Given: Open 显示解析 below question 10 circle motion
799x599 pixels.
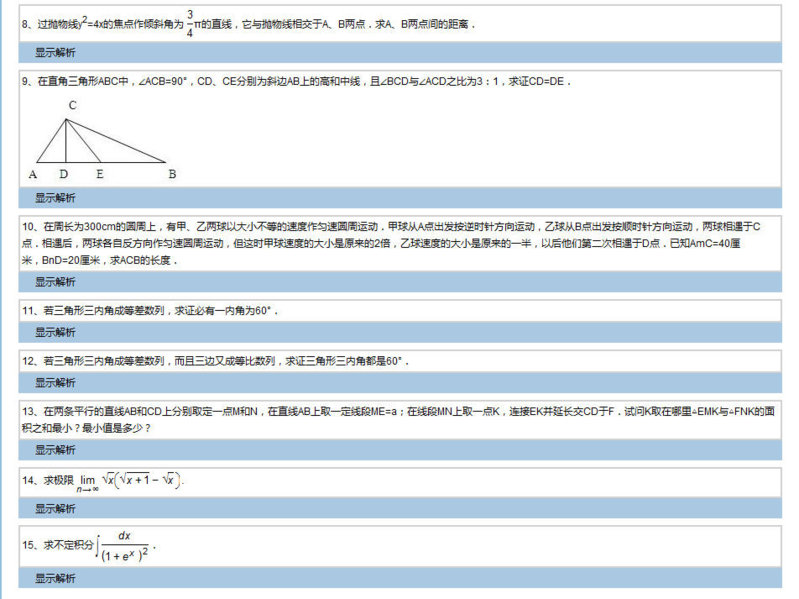Looking at the screenshot, I should click(55, 281).
